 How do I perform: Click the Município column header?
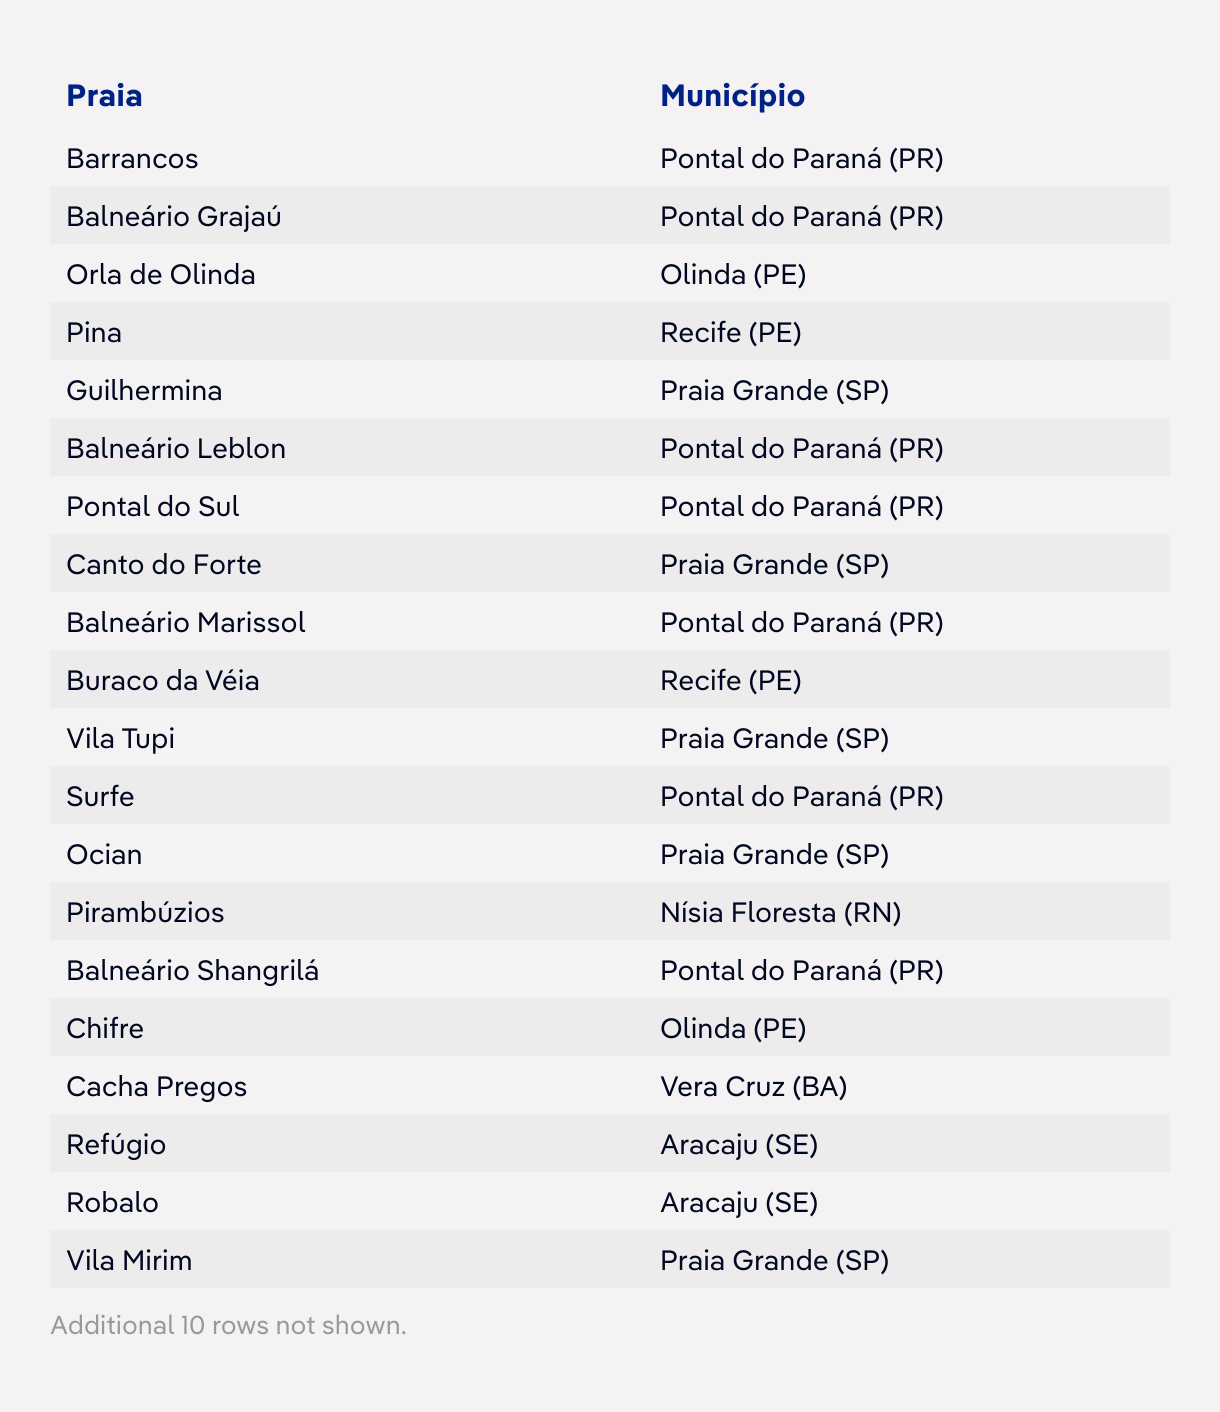pos(732,96)
